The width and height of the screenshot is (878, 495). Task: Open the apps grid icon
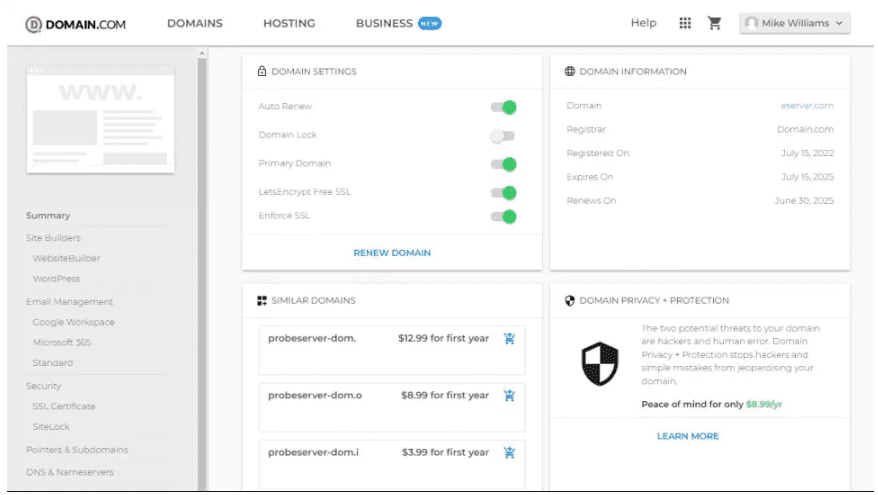(685, 23)
